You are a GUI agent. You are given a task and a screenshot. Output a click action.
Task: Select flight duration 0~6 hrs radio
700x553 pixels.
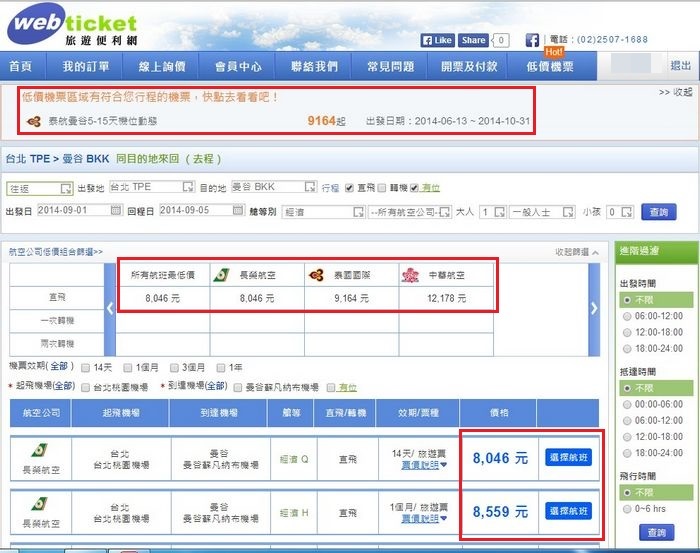click(627, 509)
